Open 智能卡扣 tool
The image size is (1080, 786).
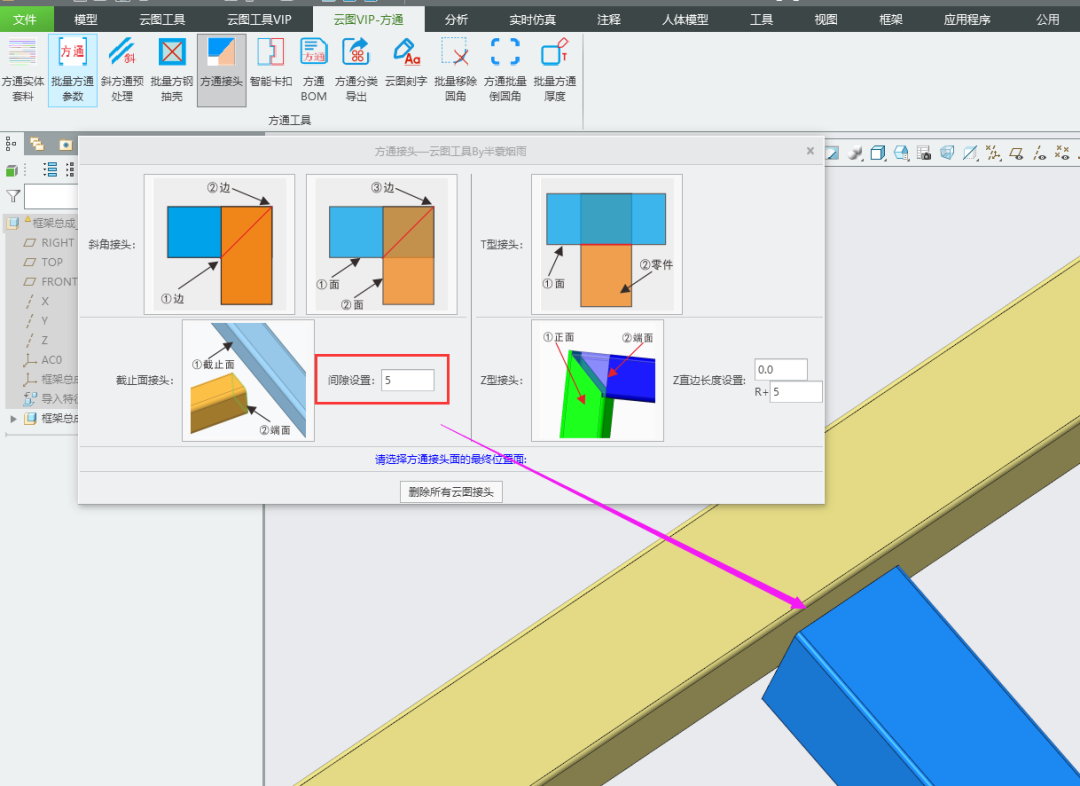click(271, 63)
